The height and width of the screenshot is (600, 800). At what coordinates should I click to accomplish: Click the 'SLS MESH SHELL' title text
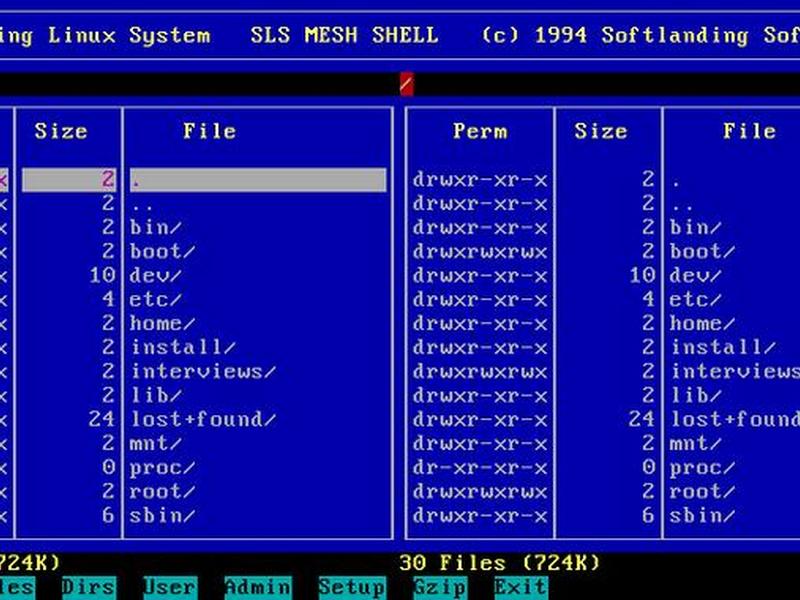pyautogui.click(x=344, y=35)
